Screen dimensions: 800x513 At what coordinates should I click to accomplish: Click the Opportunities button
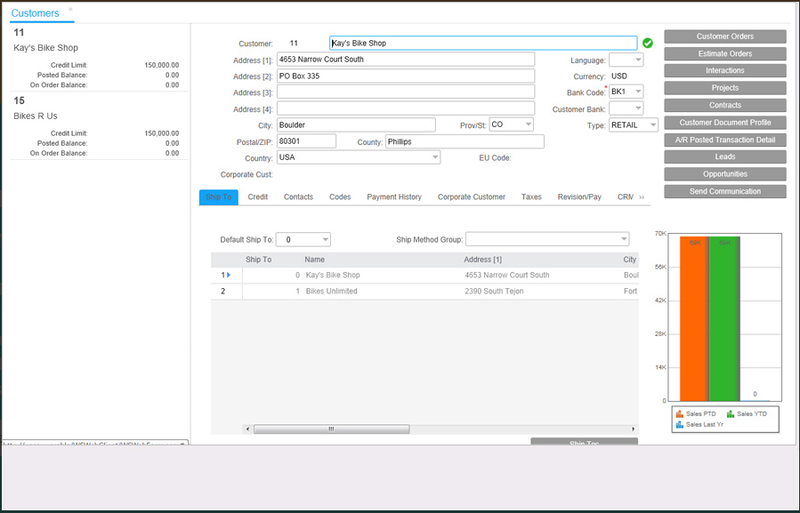tap(725, 174)
